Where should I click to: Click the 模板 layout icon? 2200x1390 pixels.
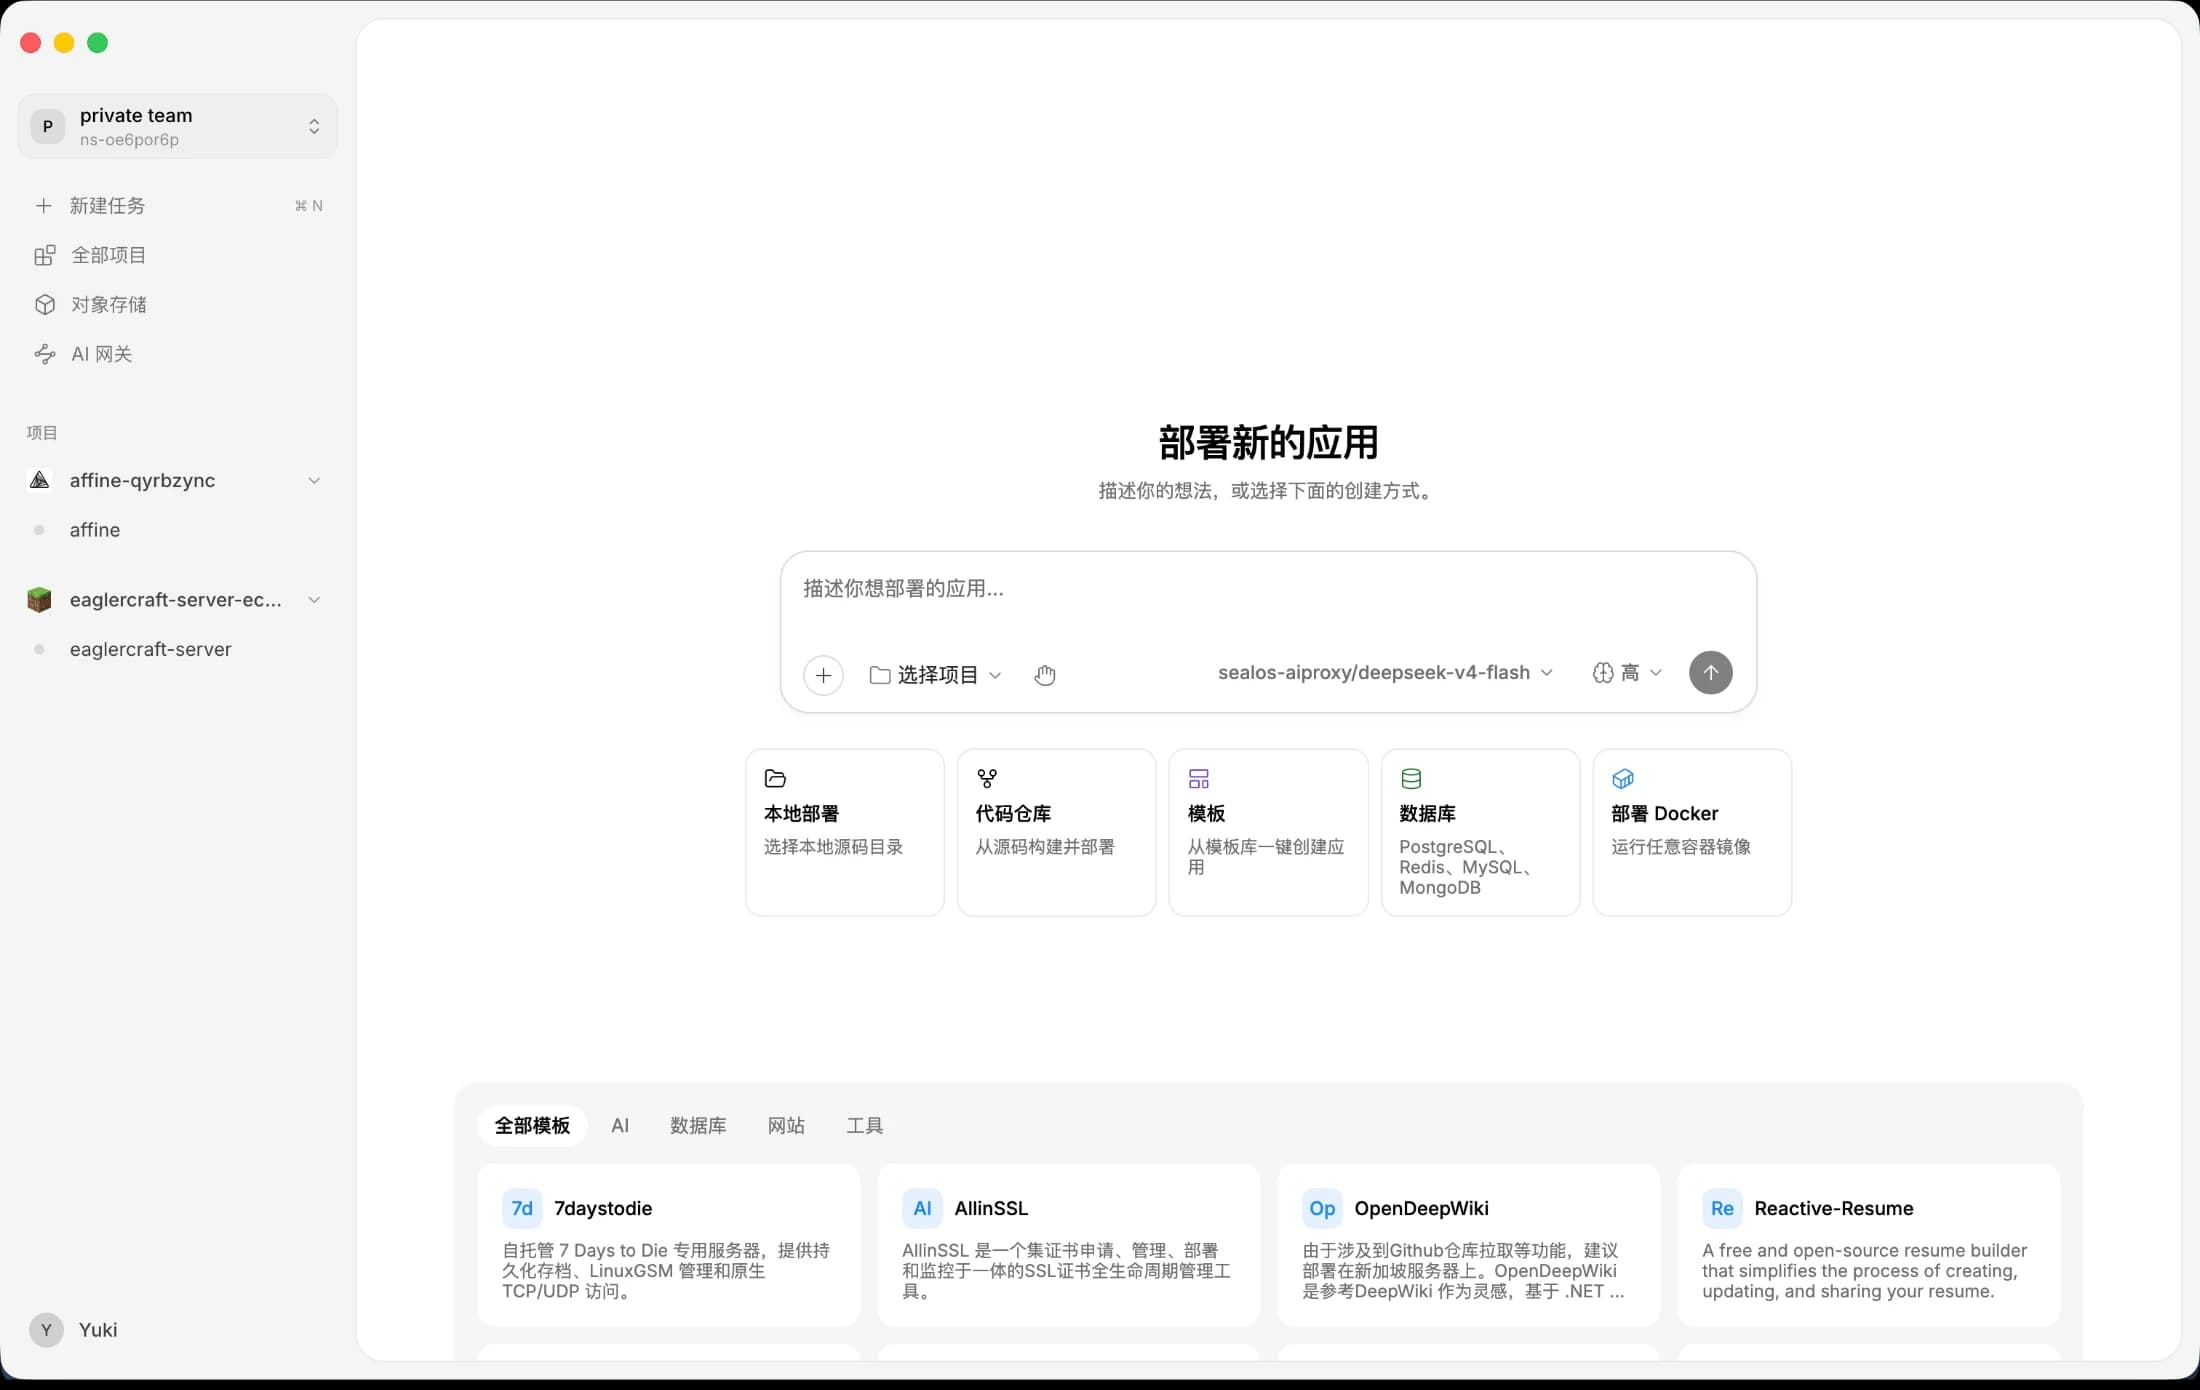1199,779
